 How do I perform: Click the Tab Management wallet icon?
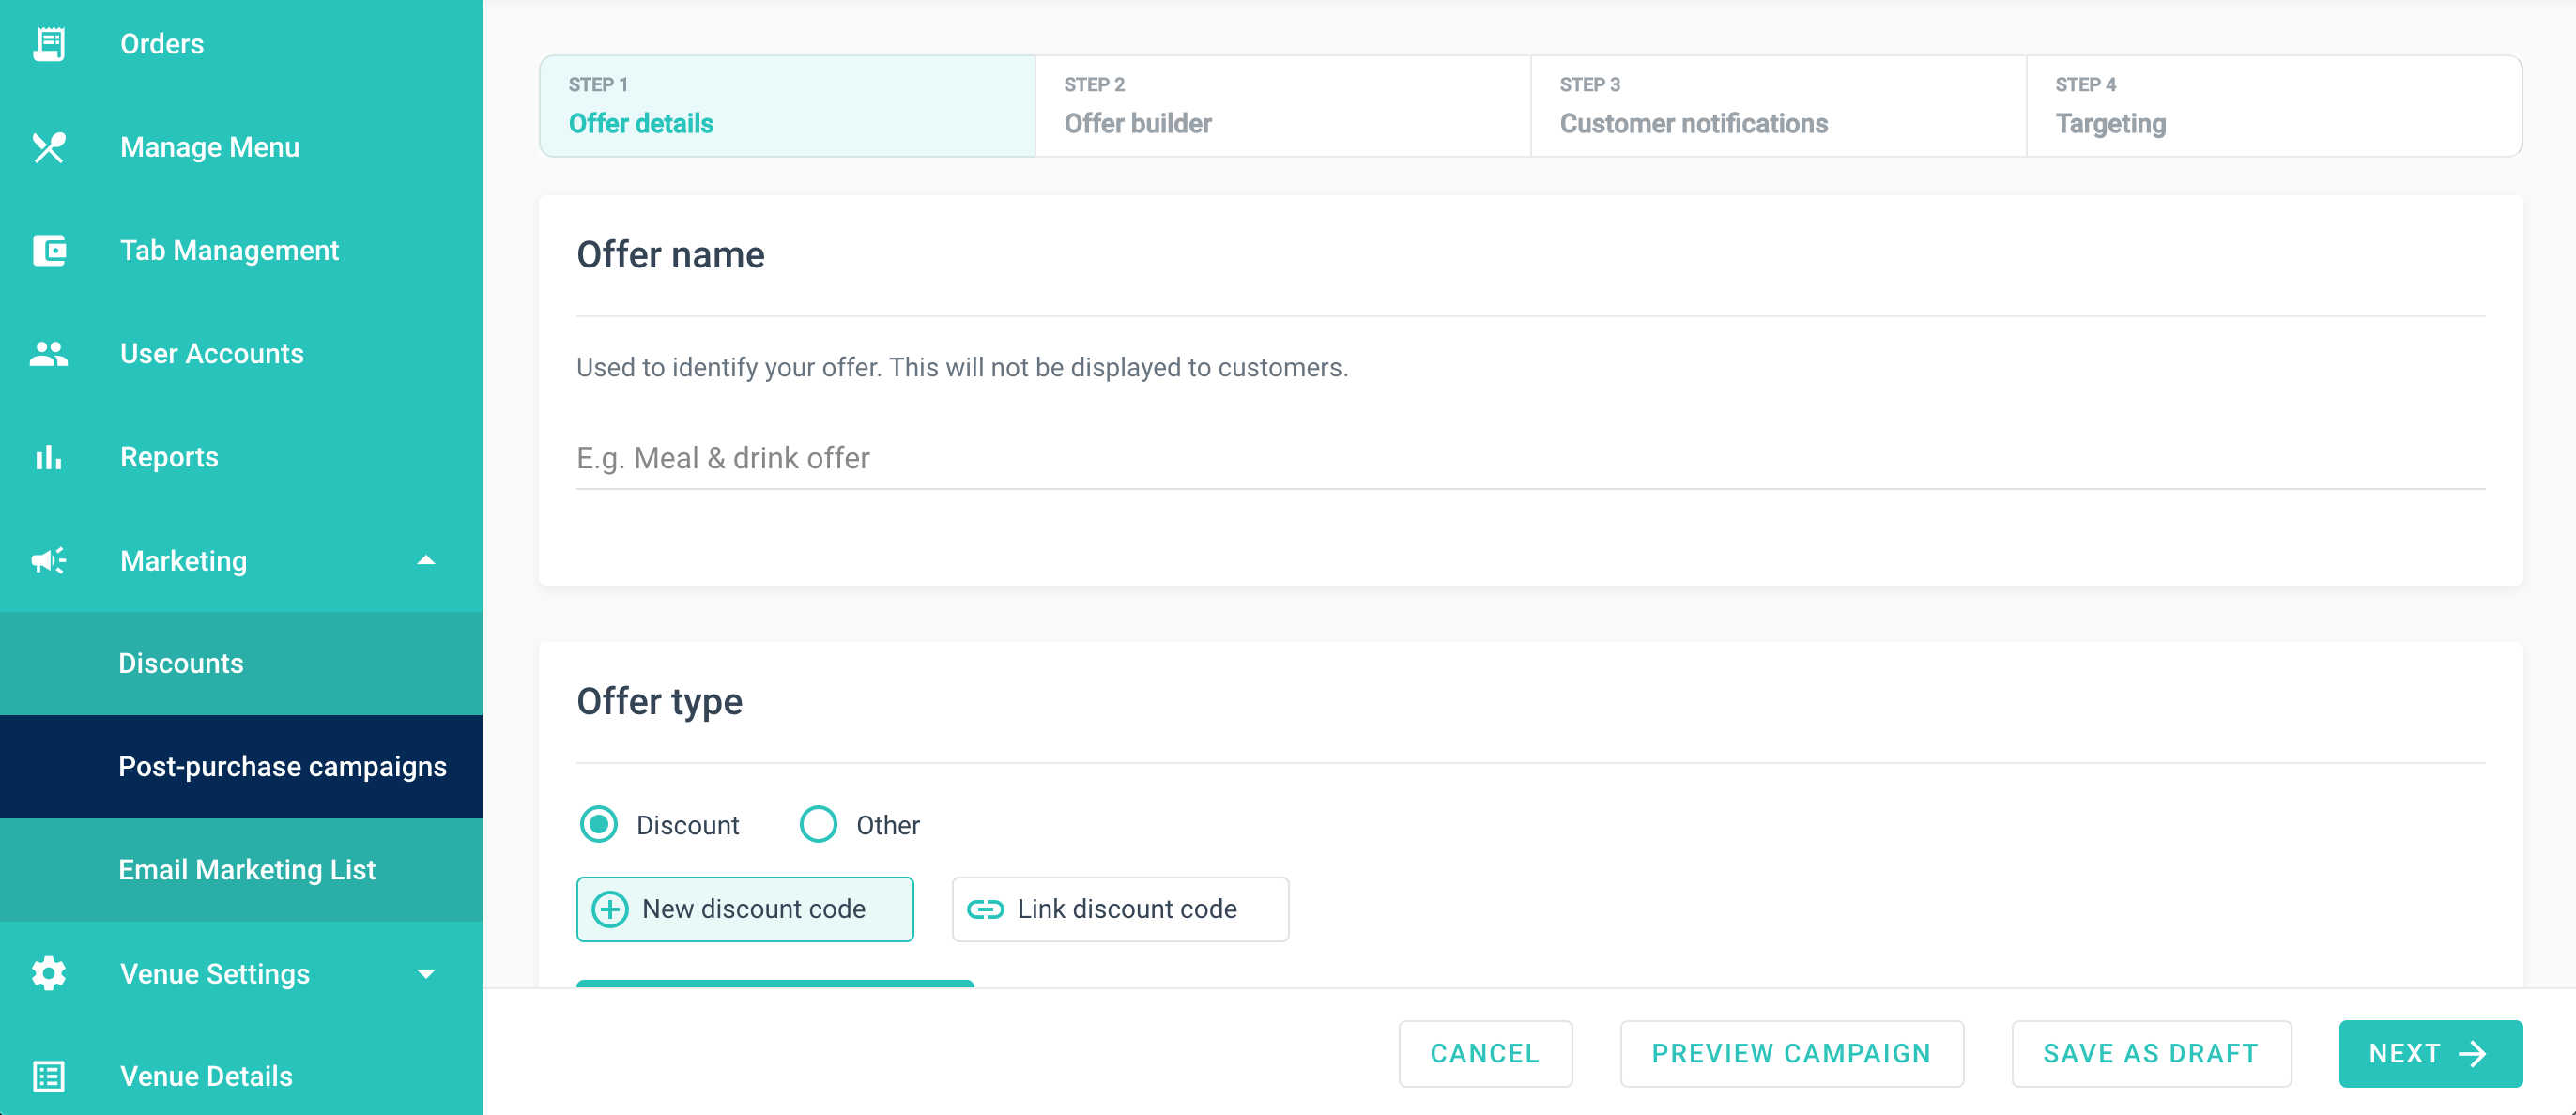[49, 250]
